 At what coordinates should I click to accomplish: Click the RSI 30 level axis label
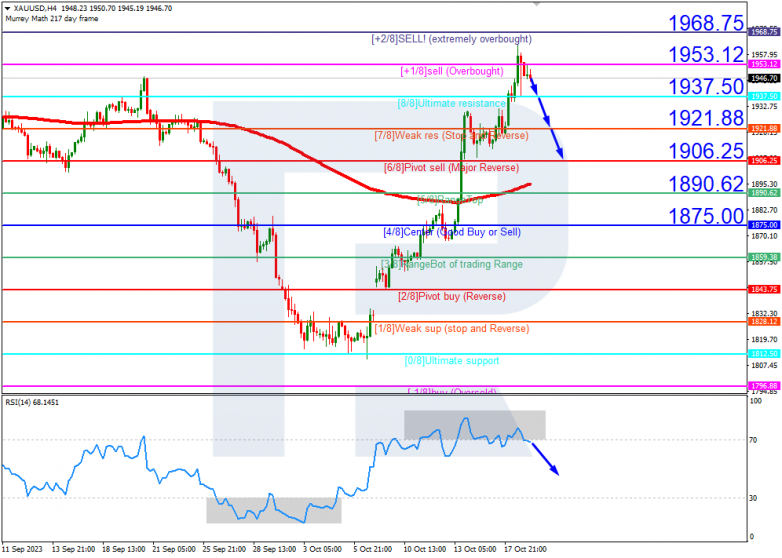tap(753, 498)
